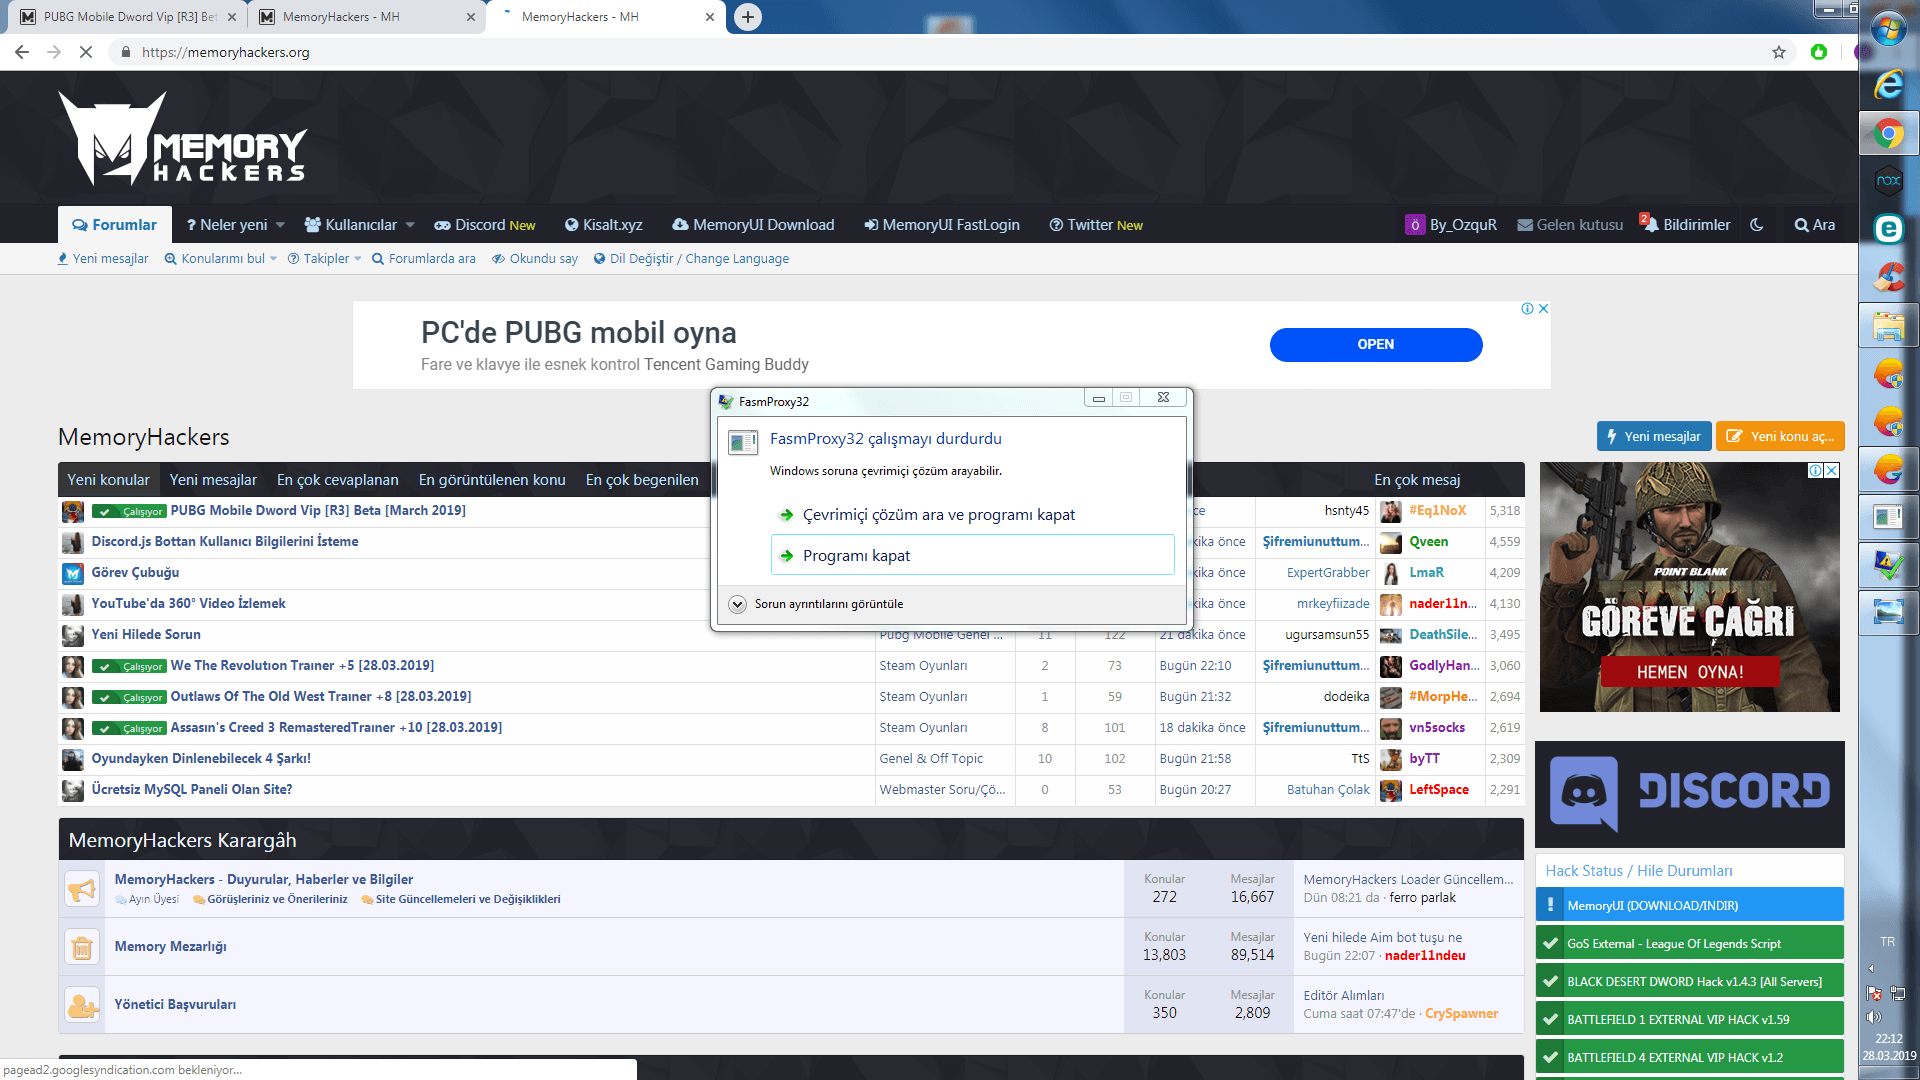Open the Discord.js Bottan Kullanıcı Bilgilerini İsteme thread
The image size is (1920, 1080).
[225, 542]
